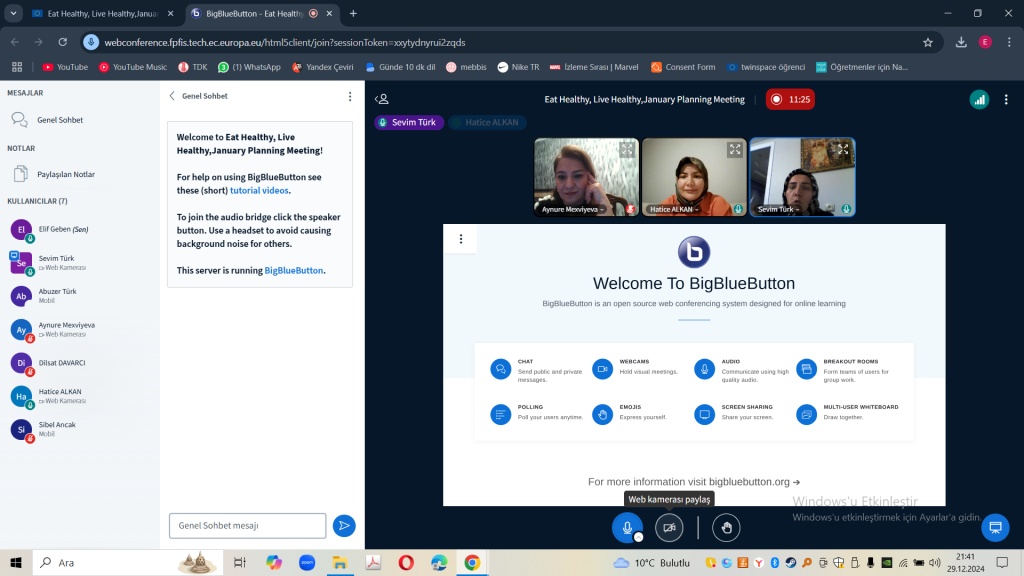This screenshot has width=1024, height=576.
Task: Open the BigBlueButton link in chat
Action: pos(293,270)
